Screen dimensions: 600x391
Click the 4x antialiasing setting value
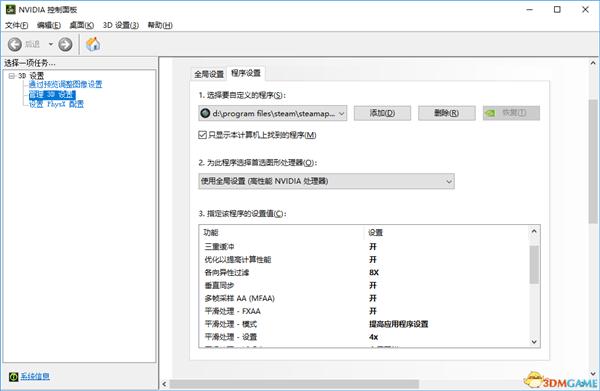[x=373, y=337]
